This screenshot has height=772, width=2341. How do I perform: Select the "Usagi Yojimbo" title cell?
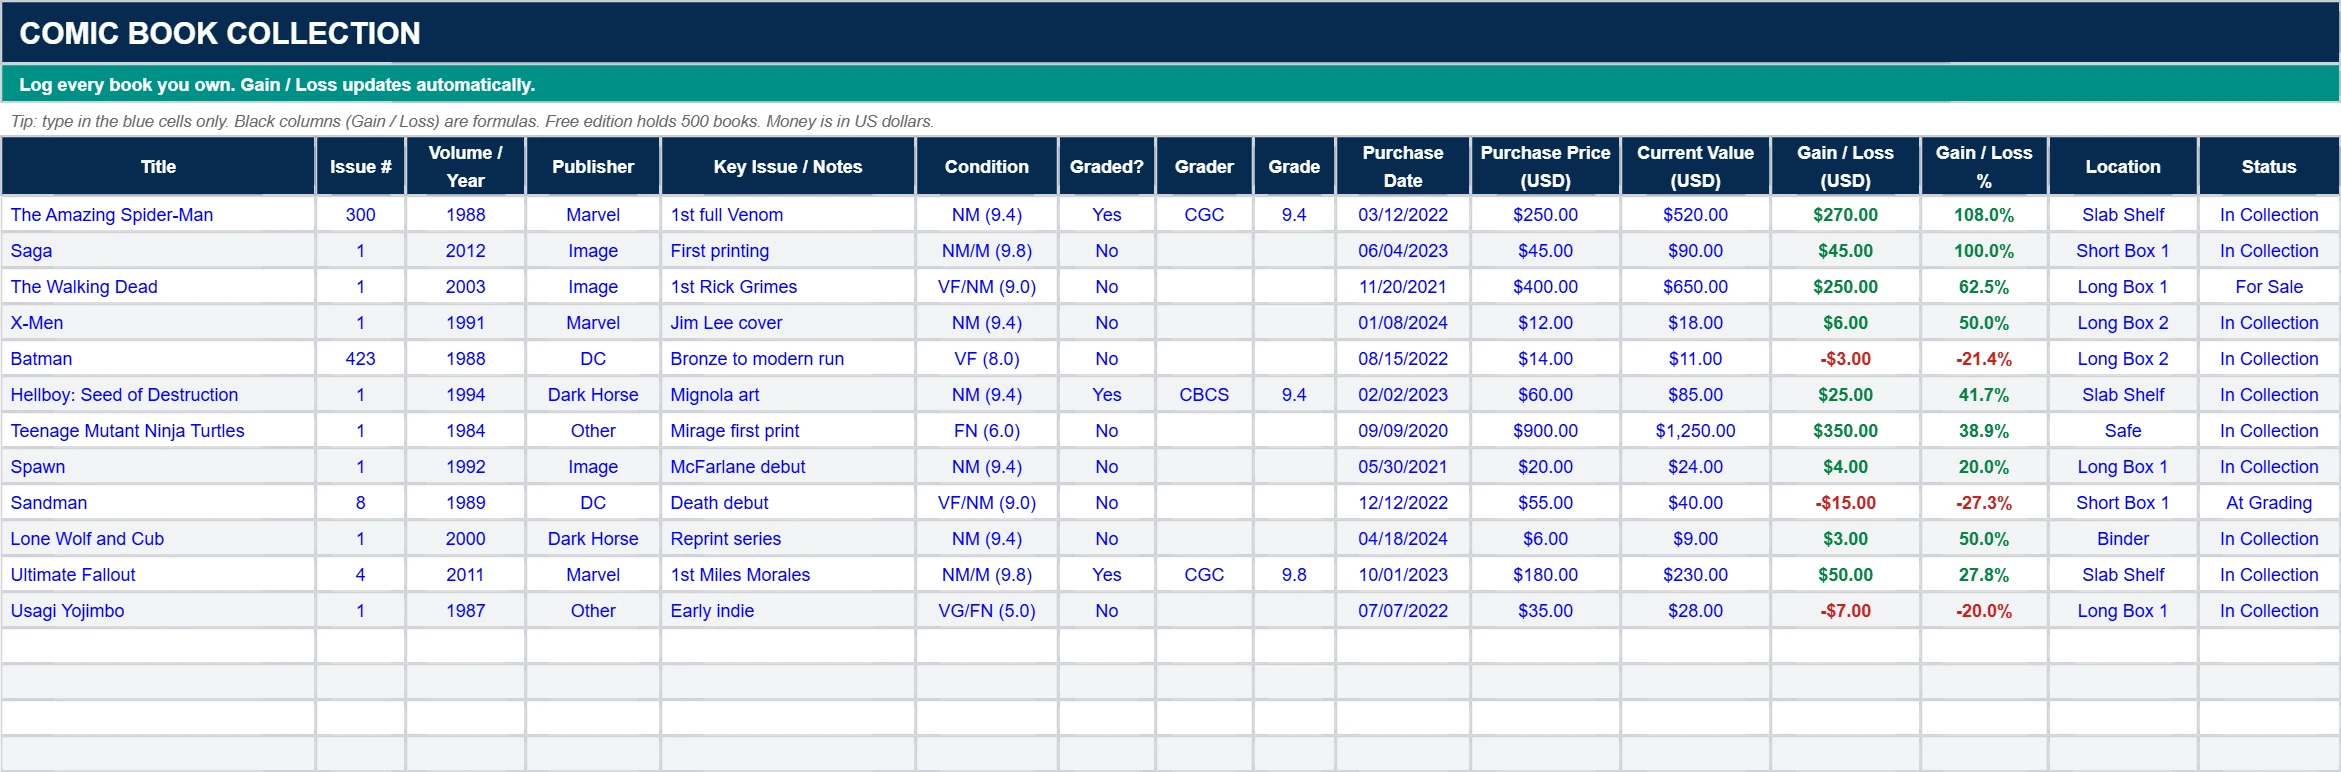coord(159,611)
